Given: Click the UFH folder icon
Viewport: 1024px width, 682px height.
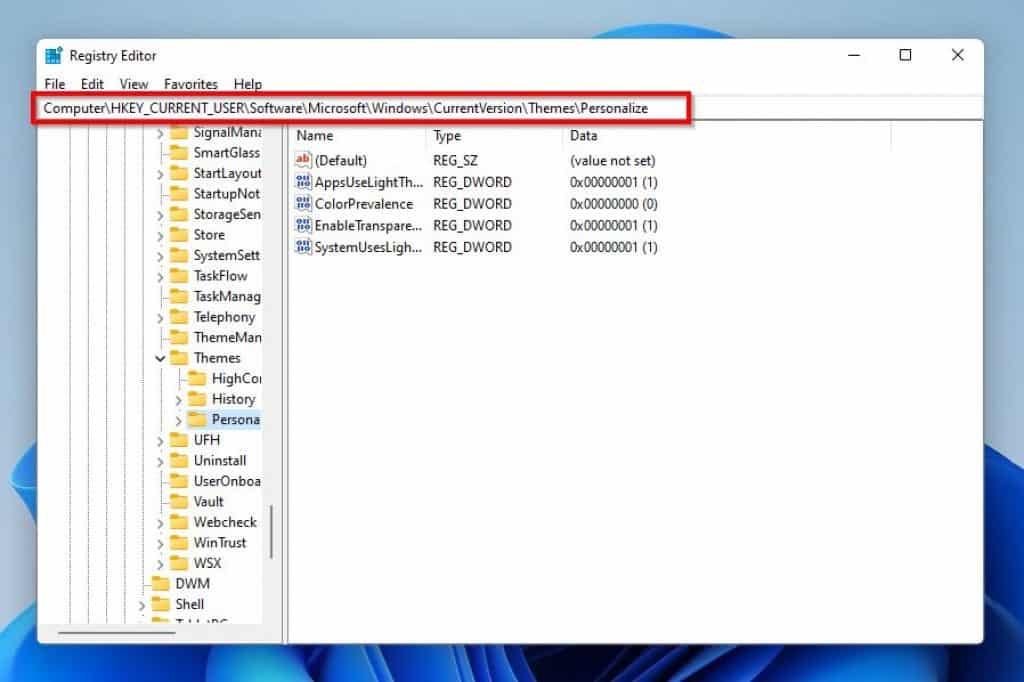Looking at the screenshot, I should click(179, 440).
